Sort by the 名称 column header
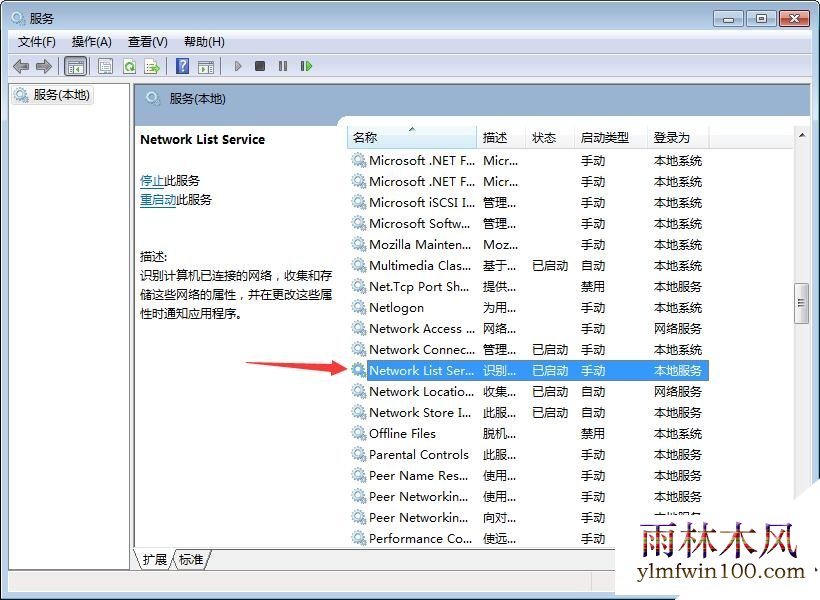The image size is (820, 600). pos(412,138)
